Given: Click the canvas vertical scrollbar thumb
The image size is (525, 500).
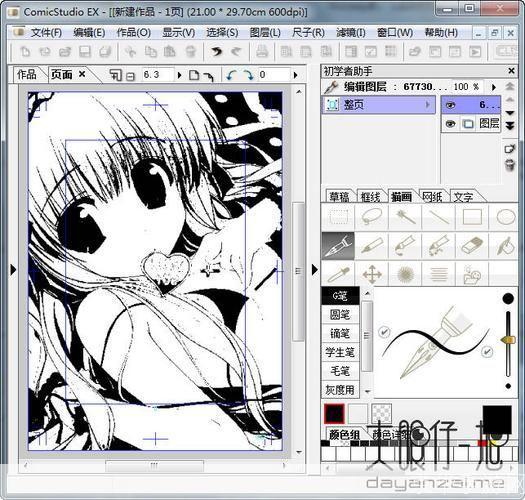Looking at the screenshot, I should (298, 271).
